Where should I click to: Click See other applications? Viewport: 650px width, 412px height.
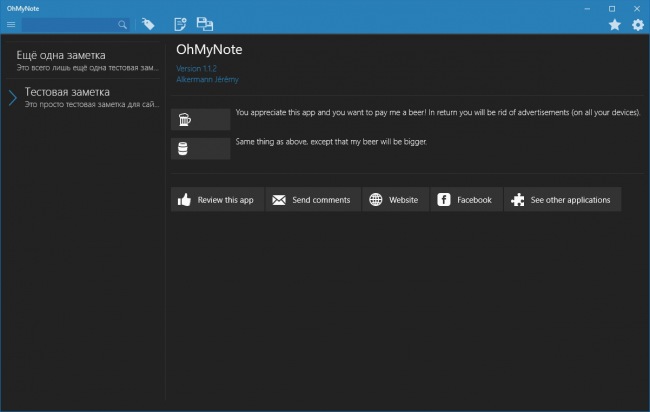563,200
